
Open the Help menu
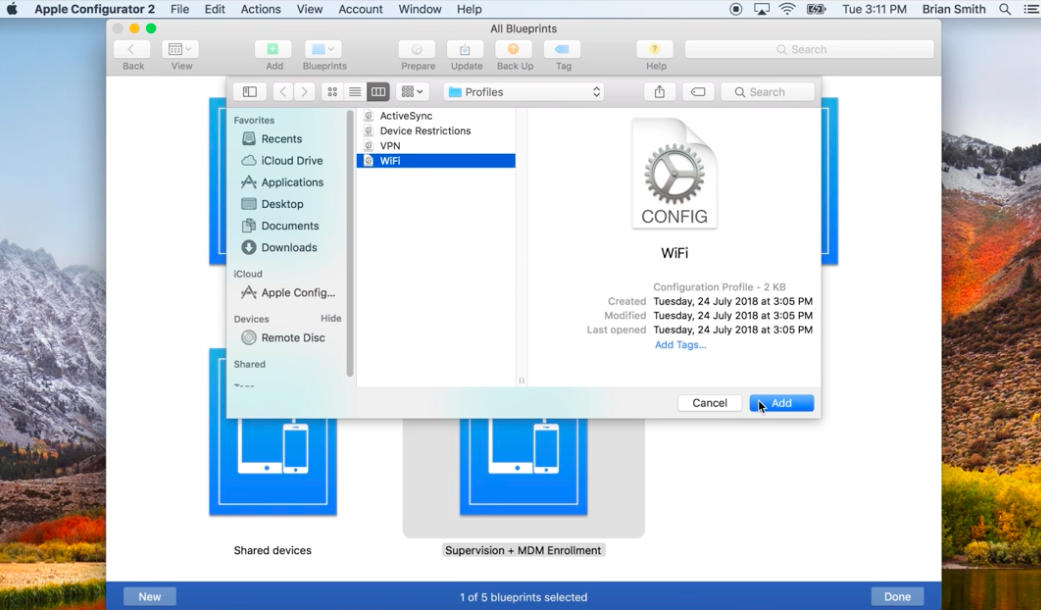point(469,9)
